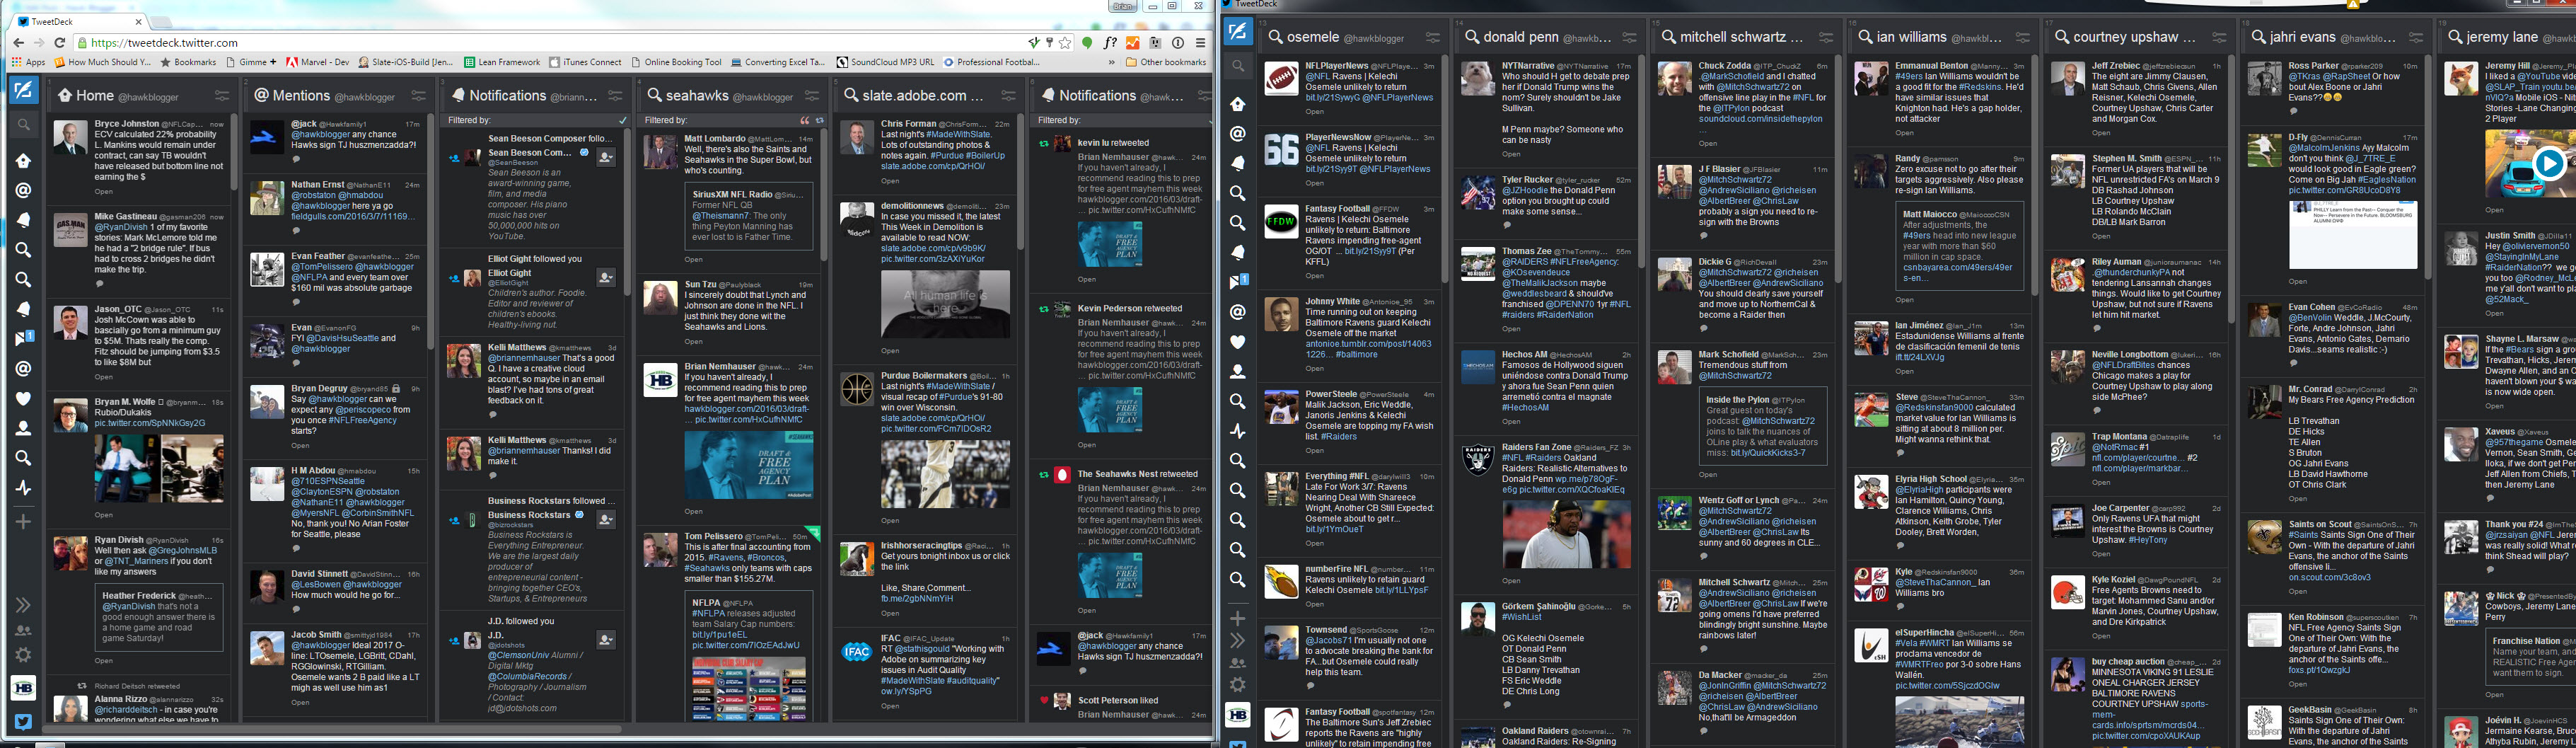Open Home icon in the right TweetDeck app sidebar

[x=1237, y=104]
